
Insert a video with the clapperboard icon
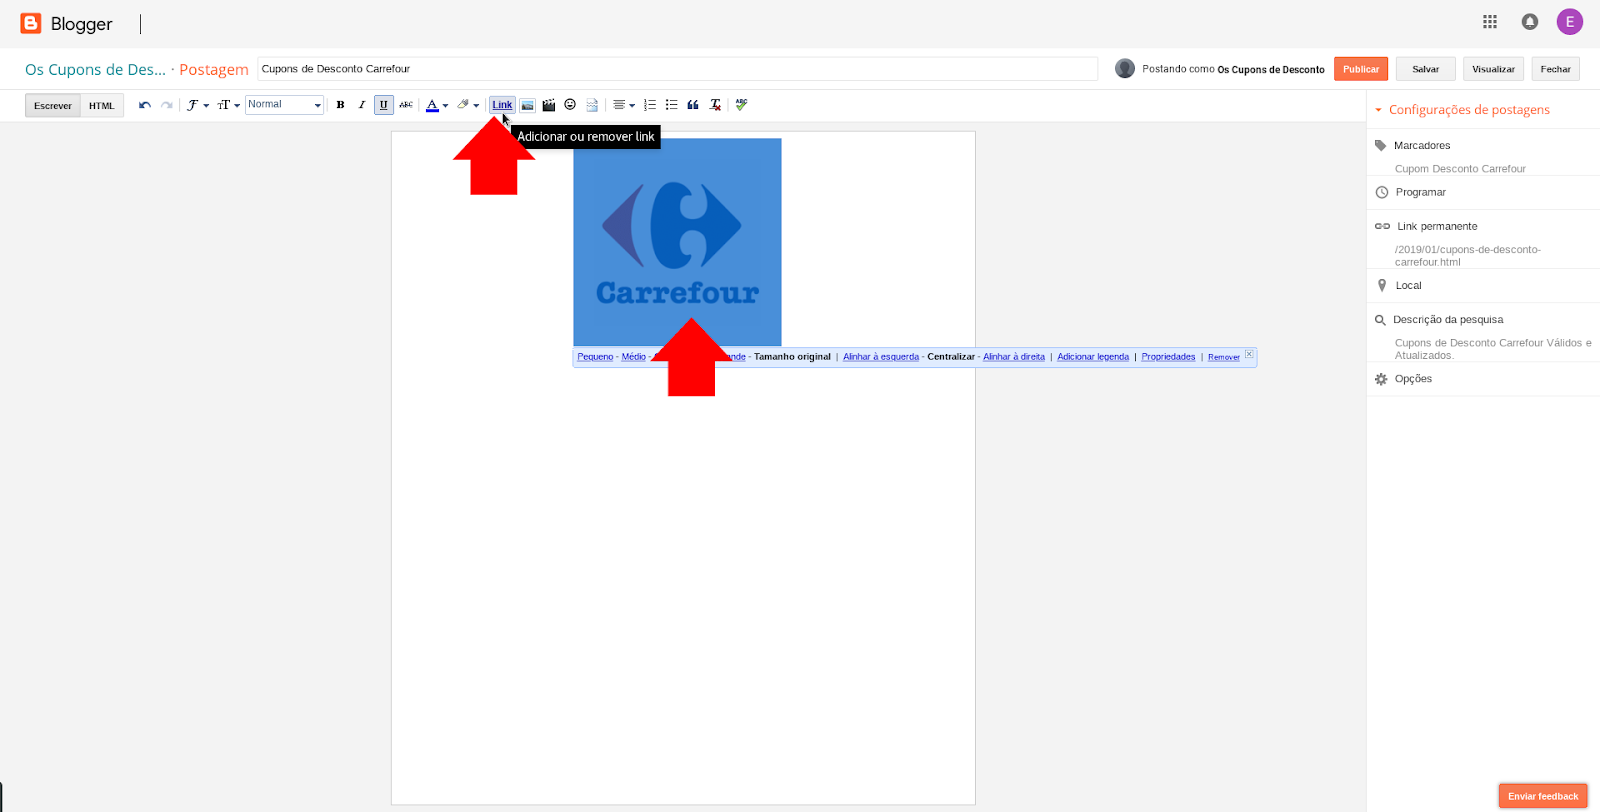coord(549,105)
